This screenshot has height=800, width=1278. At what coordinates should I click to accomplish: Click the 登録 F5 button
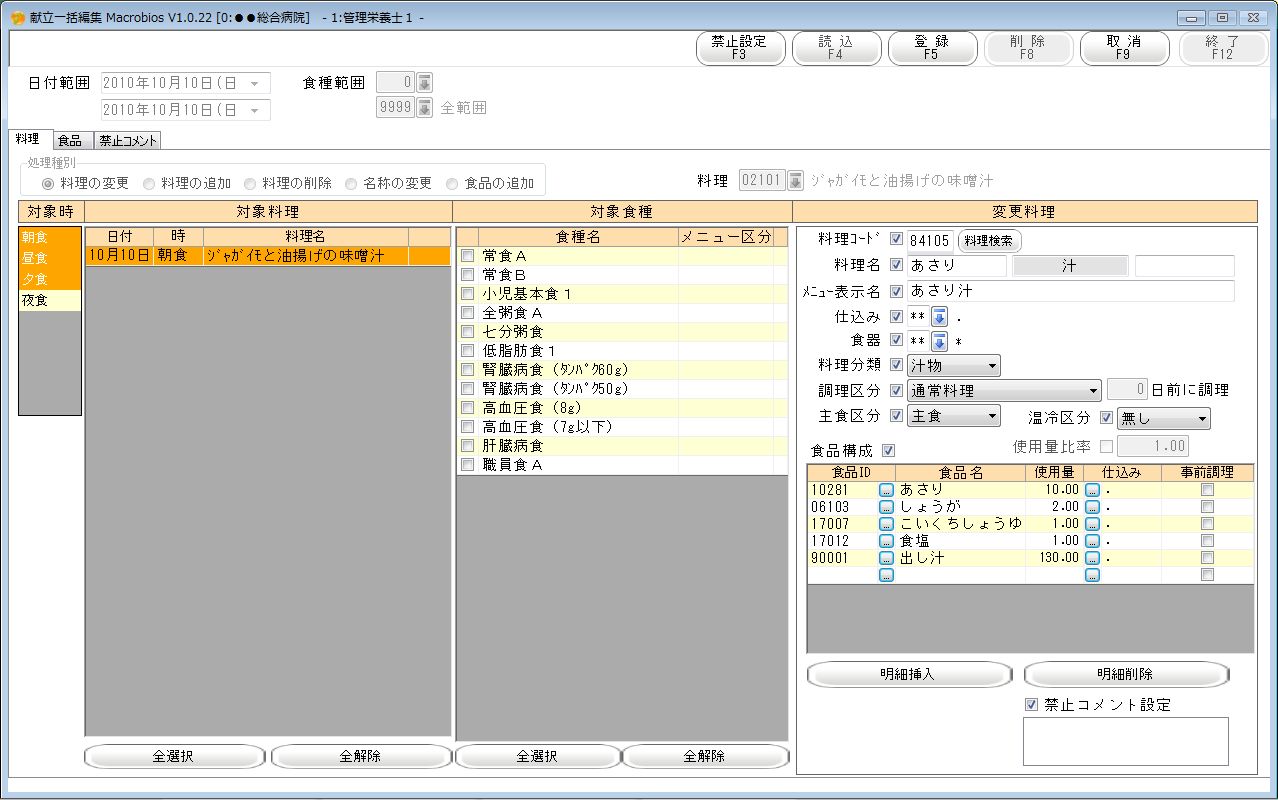point(932,48)
